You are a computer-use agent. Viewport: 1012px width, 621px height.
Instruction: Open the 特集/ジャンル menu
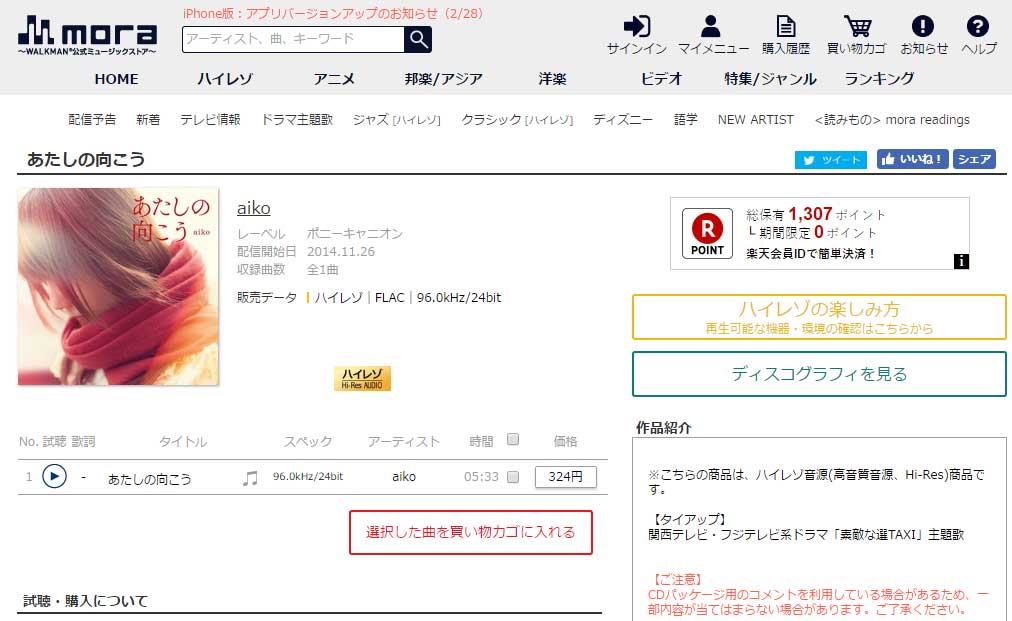click(770, 79)
